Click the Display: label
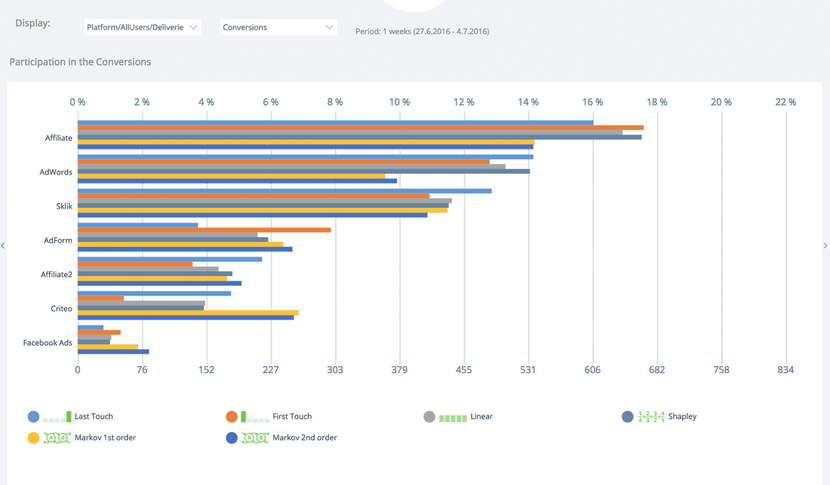Viewport: 830px width, 485px height. [33, 23]
